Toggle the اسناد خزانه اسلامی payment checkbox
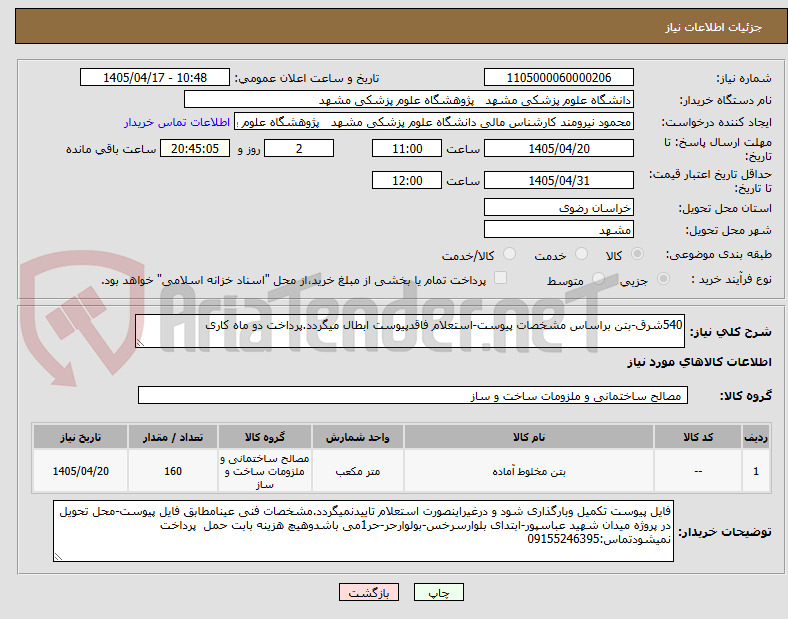Screen dimensions: 788x619 coord(501,278)
